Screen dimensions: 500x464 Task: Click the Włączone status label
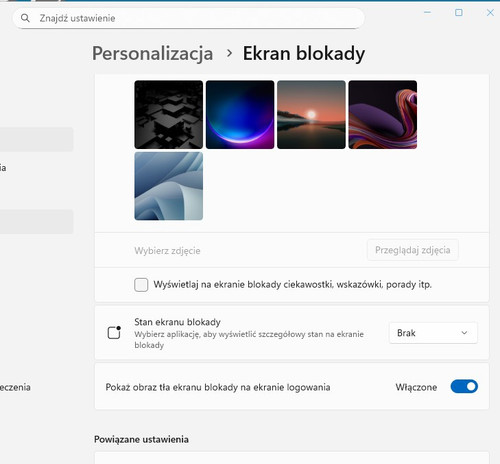(416, 387)
